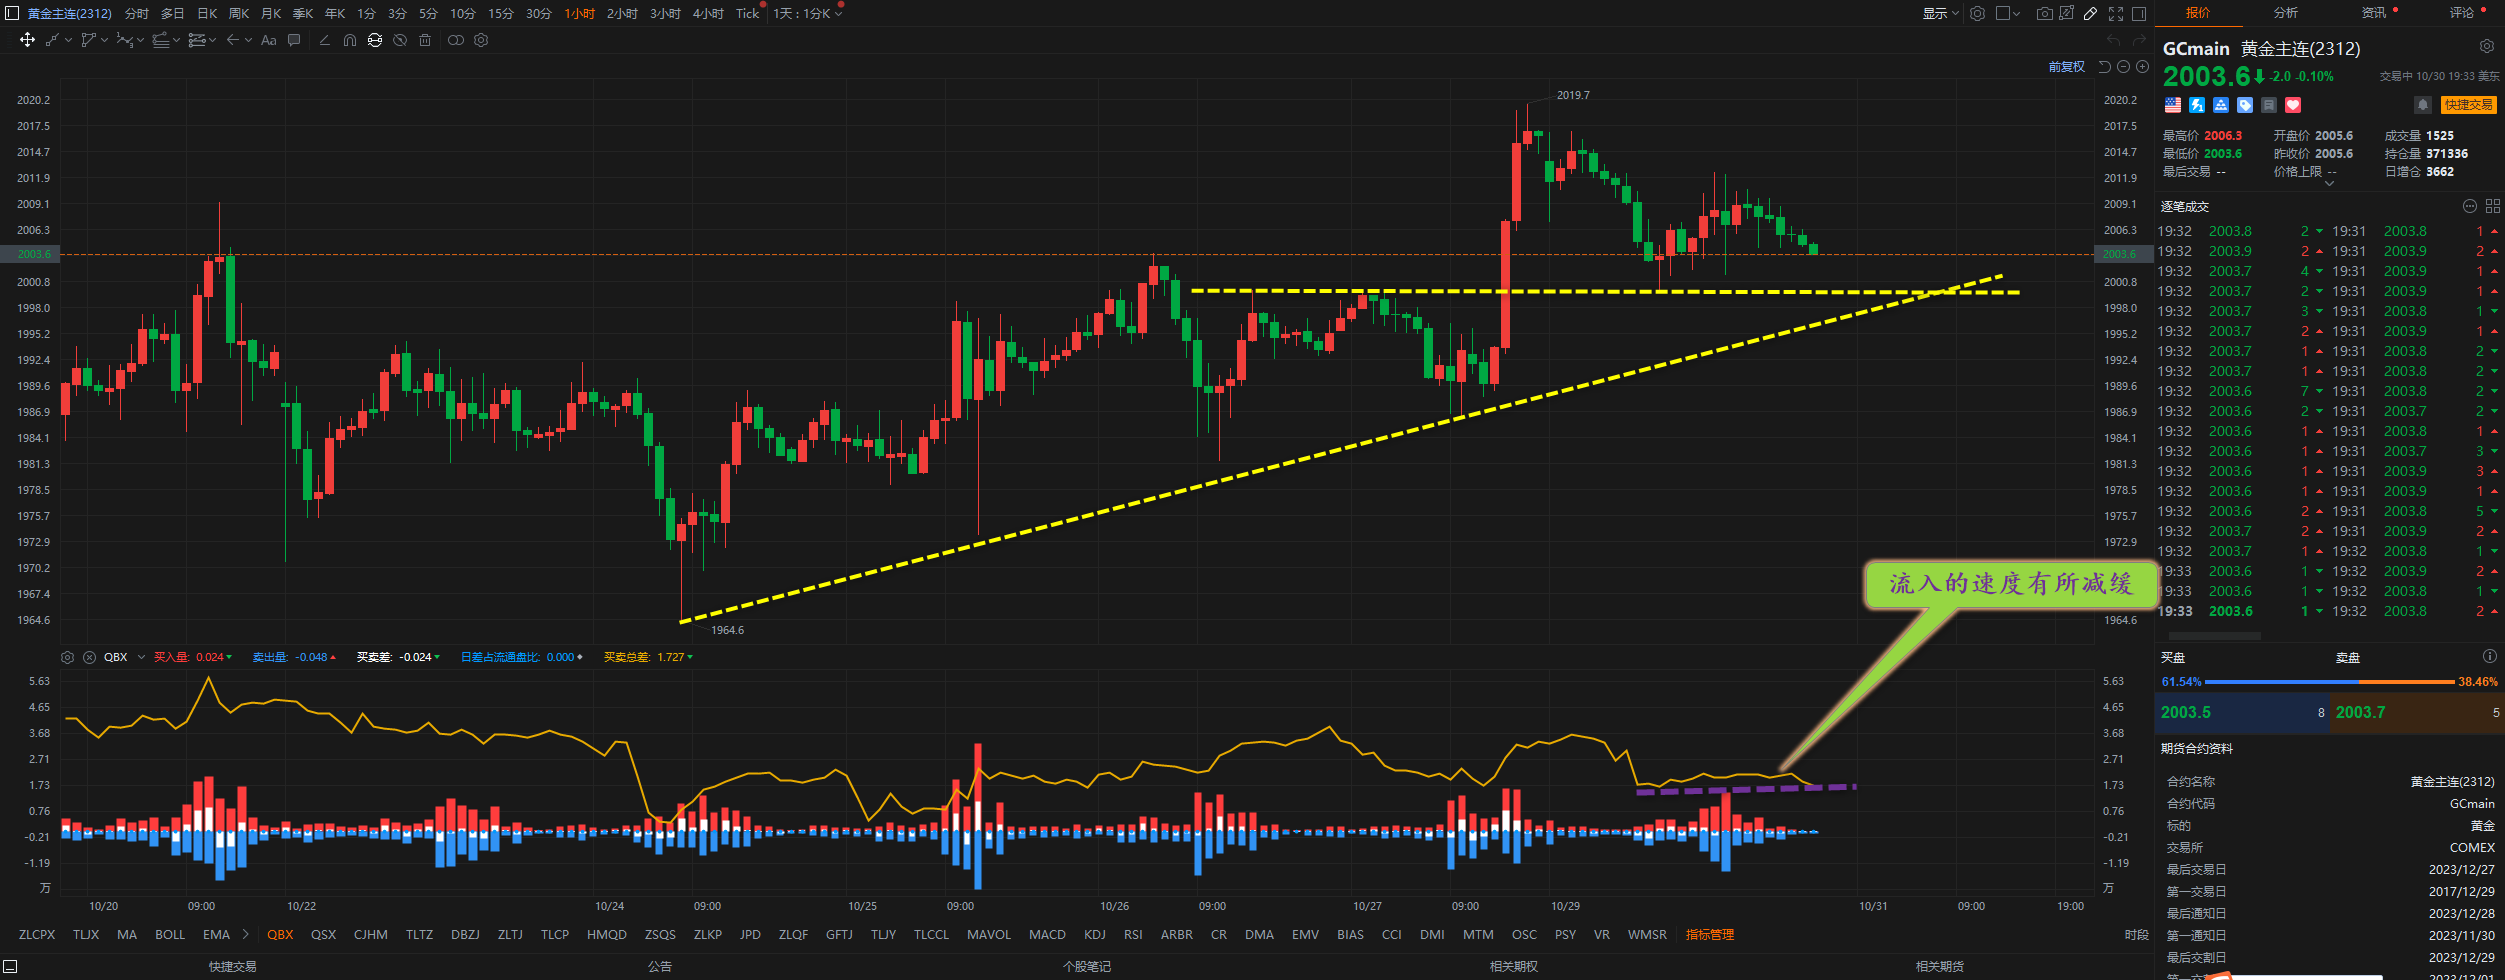The width and height of the screenshot is (2505, 980).
Task: Expand more quote details chevron
Action: [x=2329, y=185]
